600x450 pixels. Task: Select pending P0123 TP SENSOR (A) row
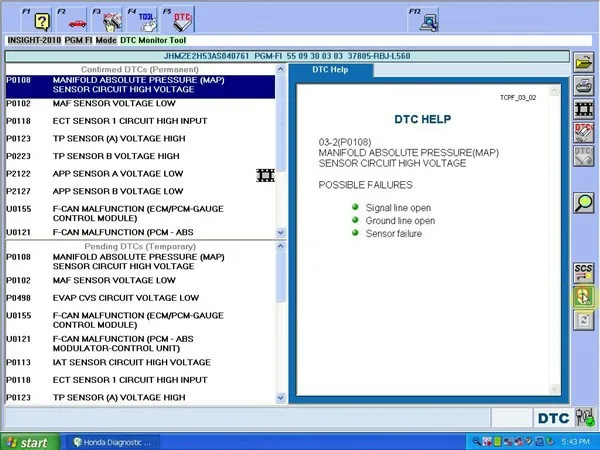140,398
